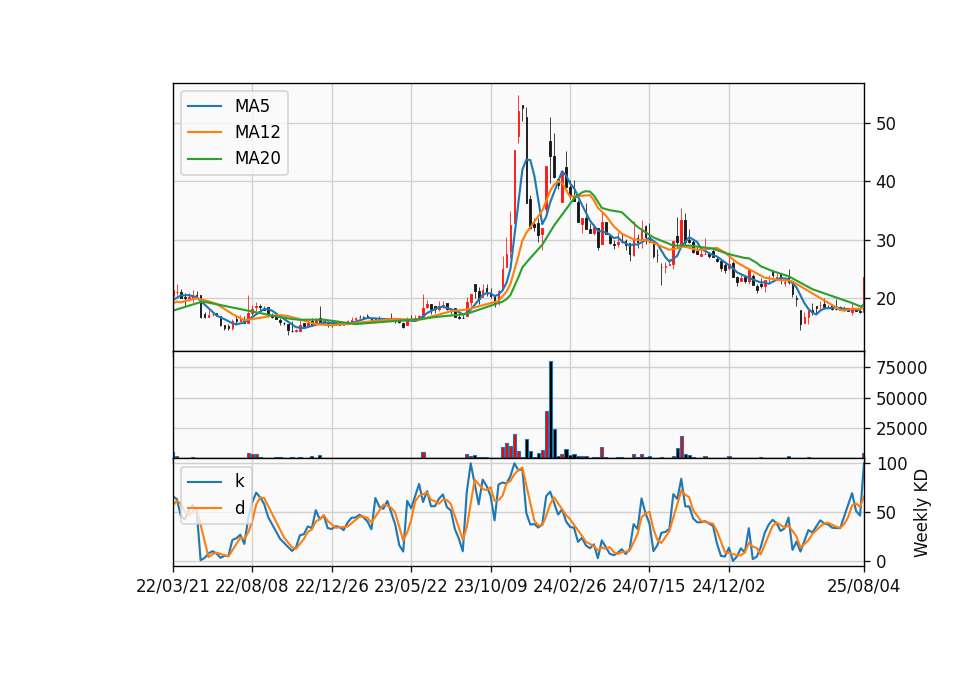
Task: Click the green MA20 legend line swatch
Action: coord(204,159)
